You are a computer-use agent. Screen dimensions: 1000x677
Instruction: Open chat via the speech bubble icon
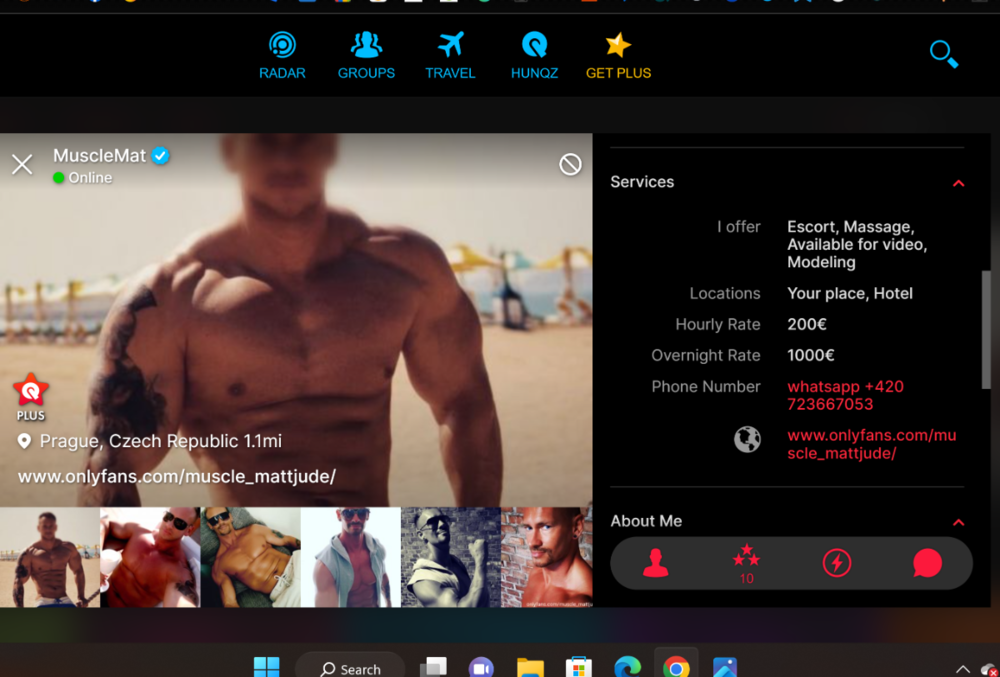(927, 562)
